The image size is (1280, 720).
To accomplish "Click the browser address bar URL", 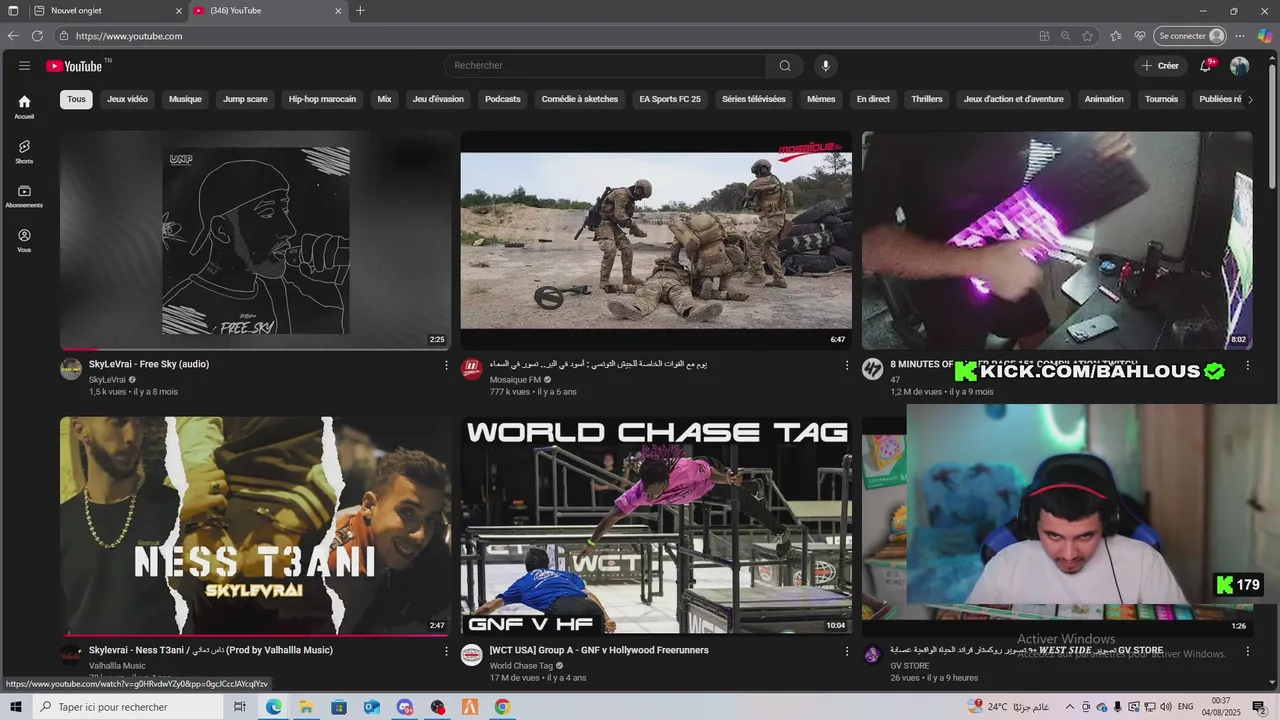I will click(129, 36).
